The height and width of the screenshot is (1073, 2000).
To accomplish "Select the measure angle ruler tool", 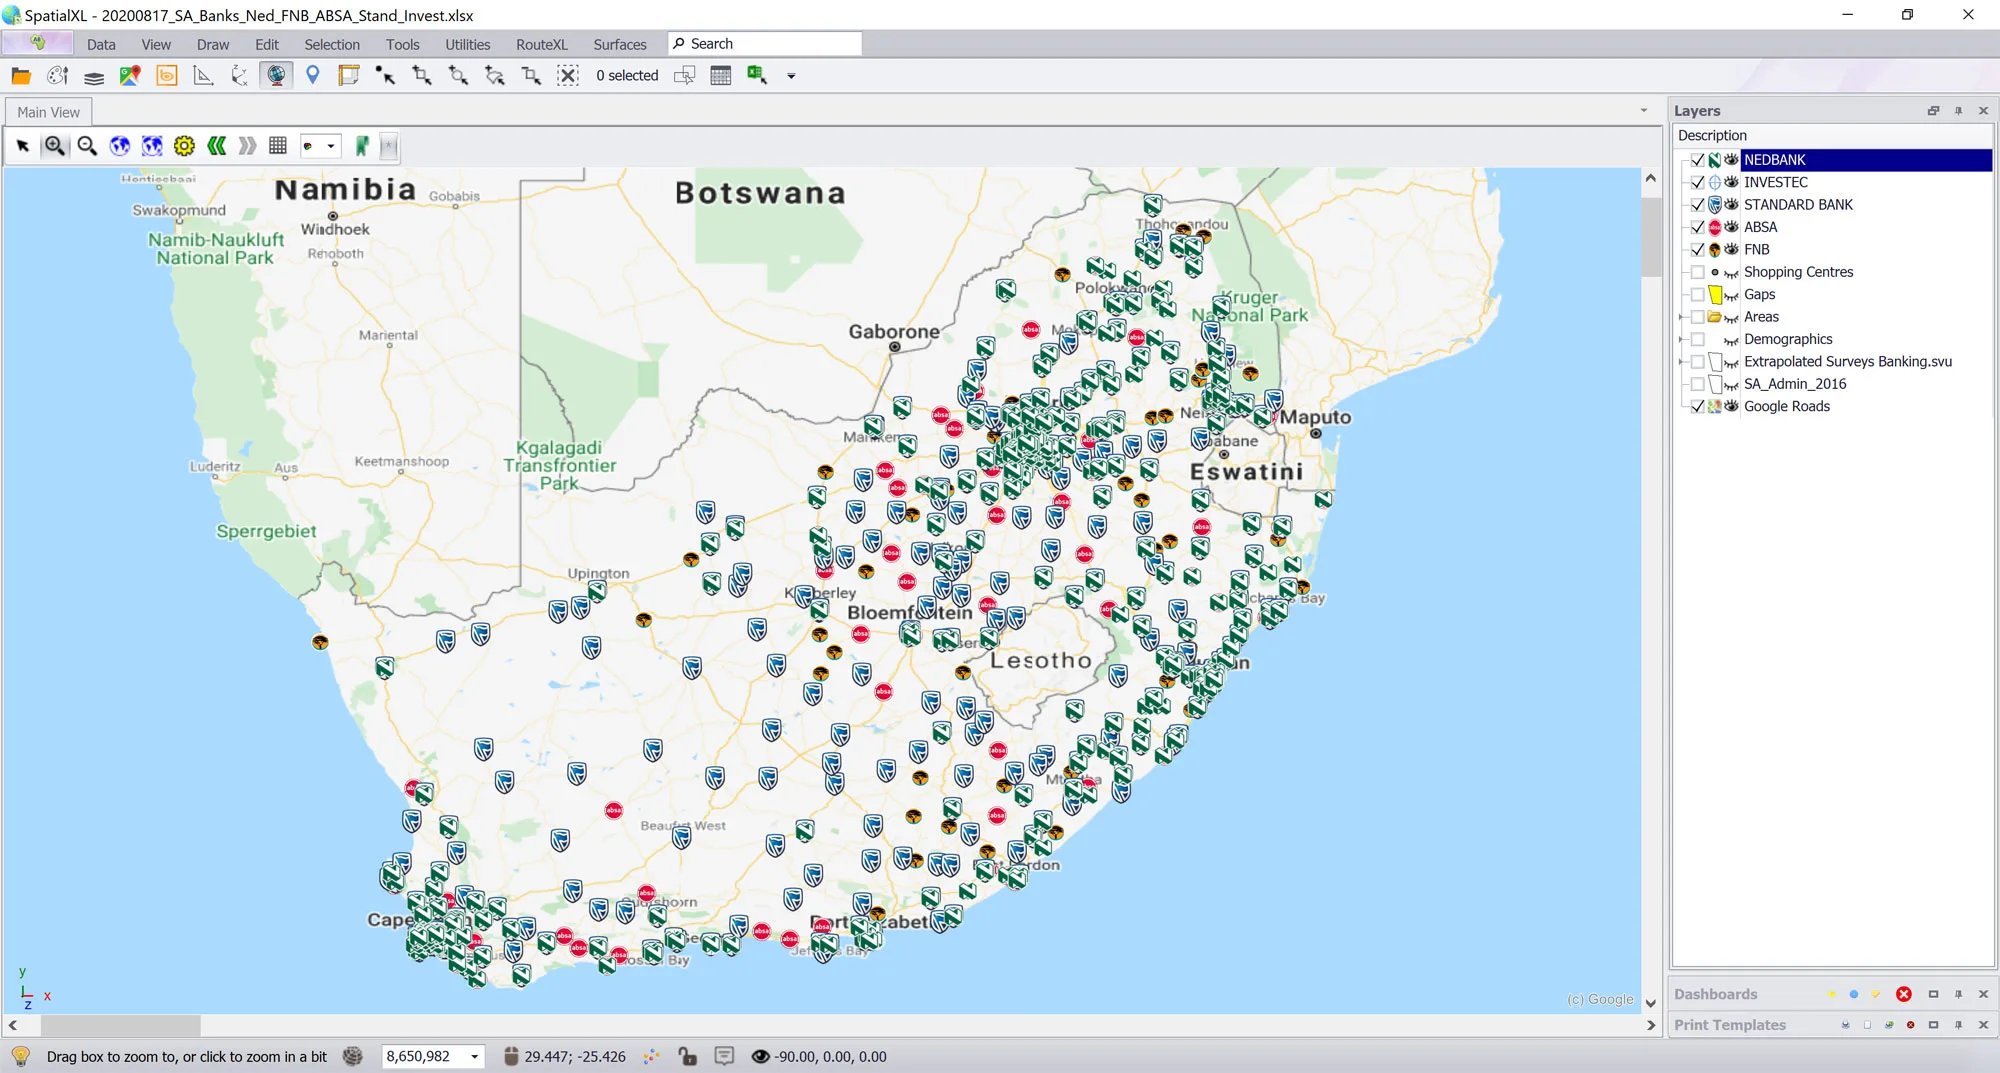I will pyautogui.click(x=203, y=76).
